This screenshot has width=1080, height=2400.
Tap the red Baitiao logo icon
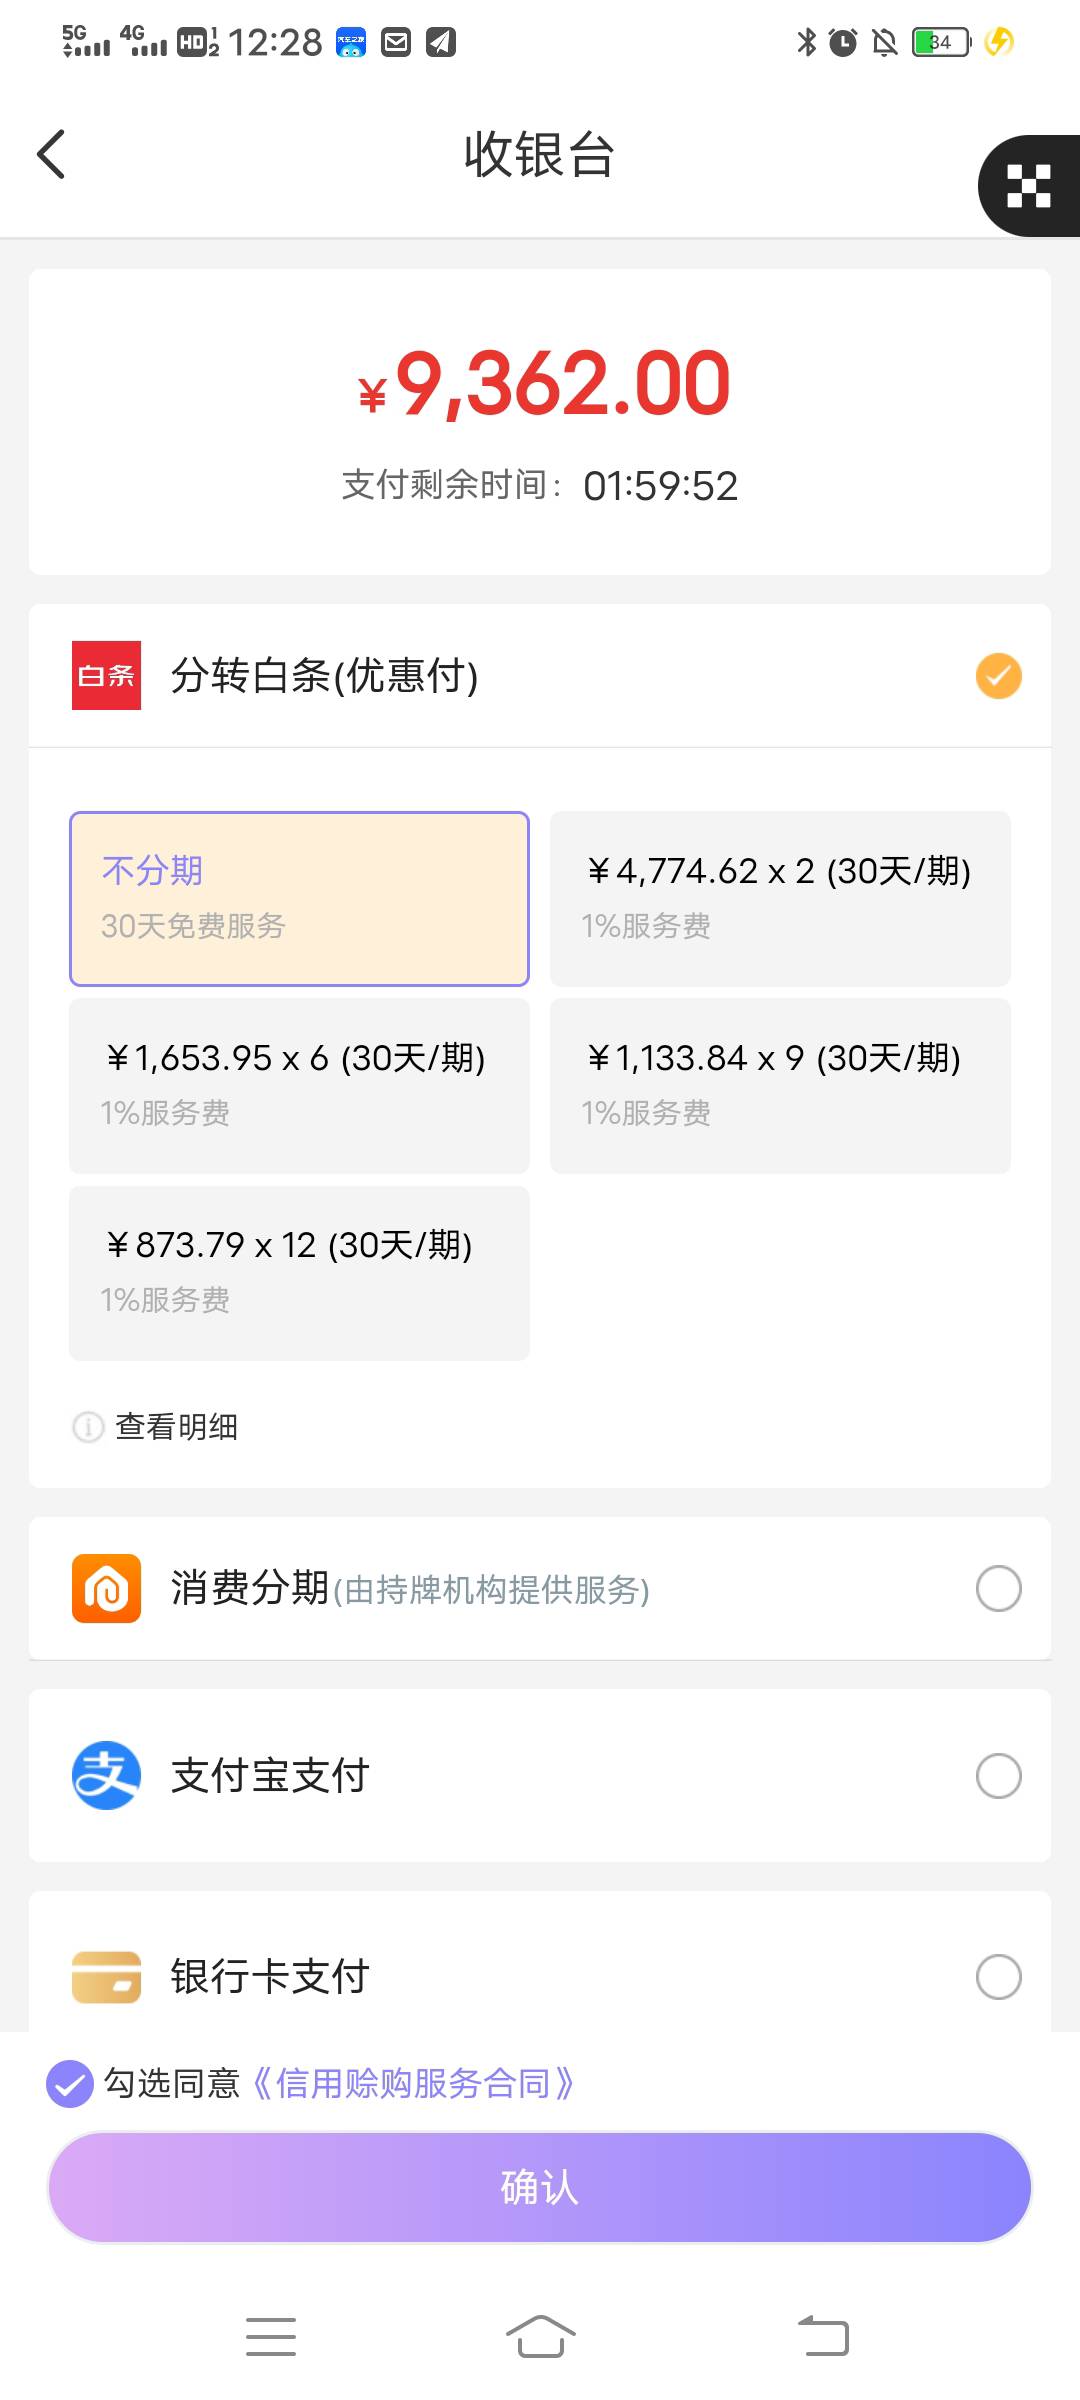(106, 675)
